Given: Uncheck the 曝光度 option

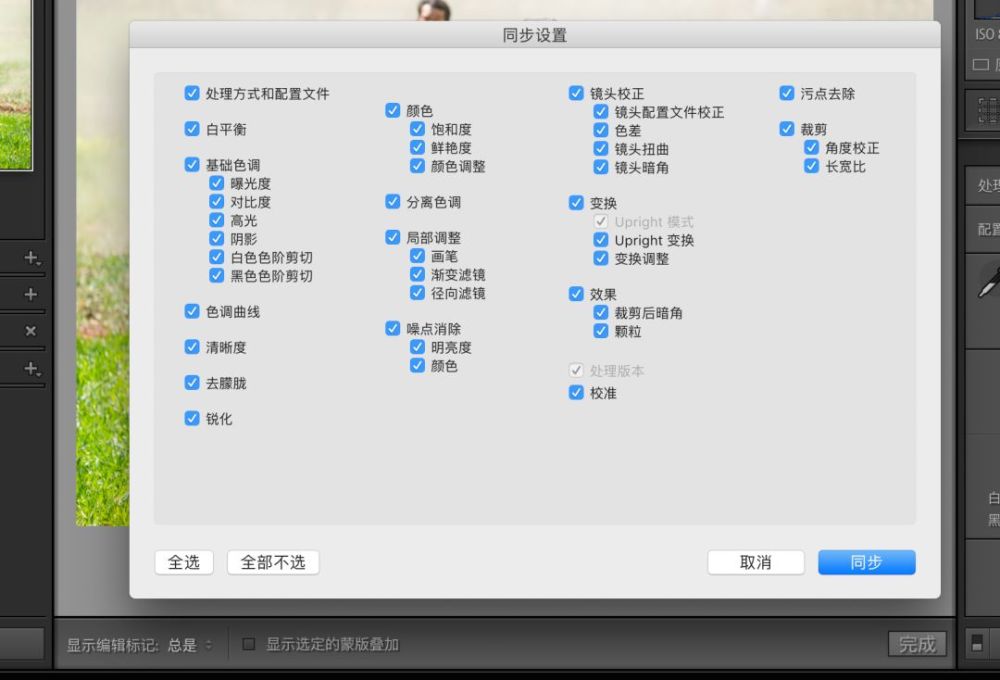Looking at the screenshot, I should [x=217, y=183].
